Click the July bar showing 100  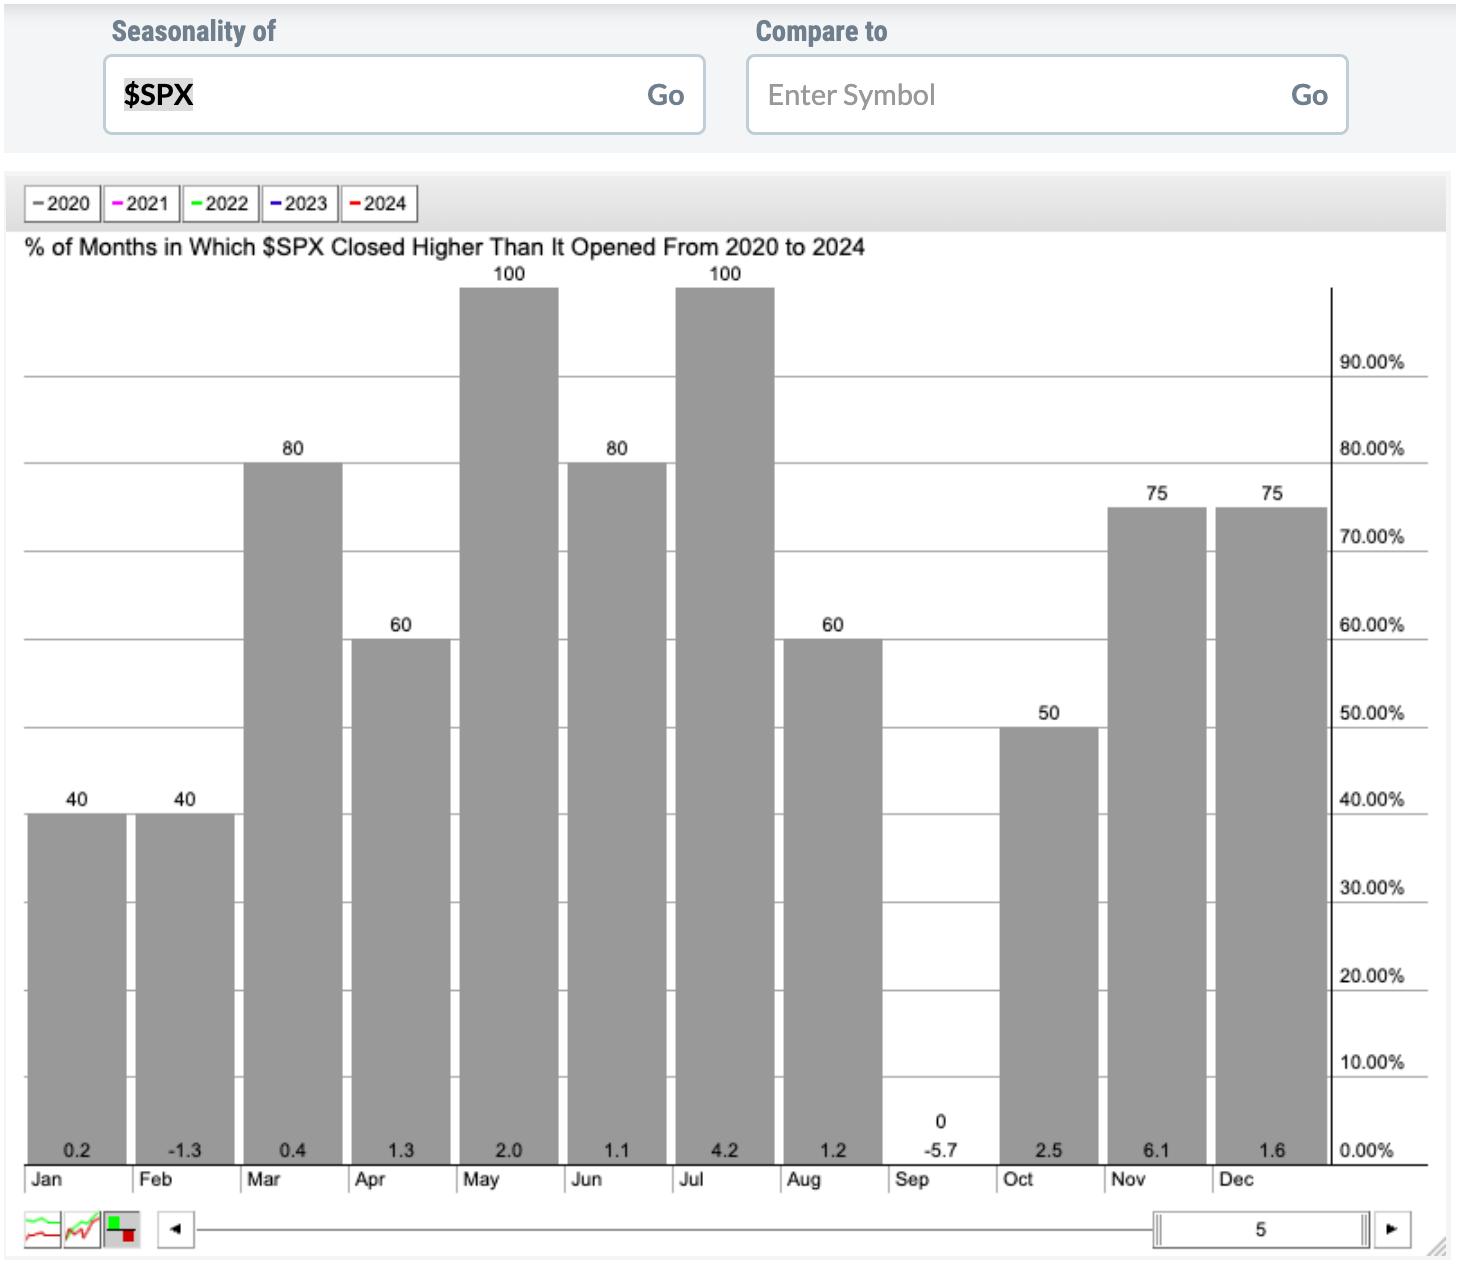coord(725,720)
